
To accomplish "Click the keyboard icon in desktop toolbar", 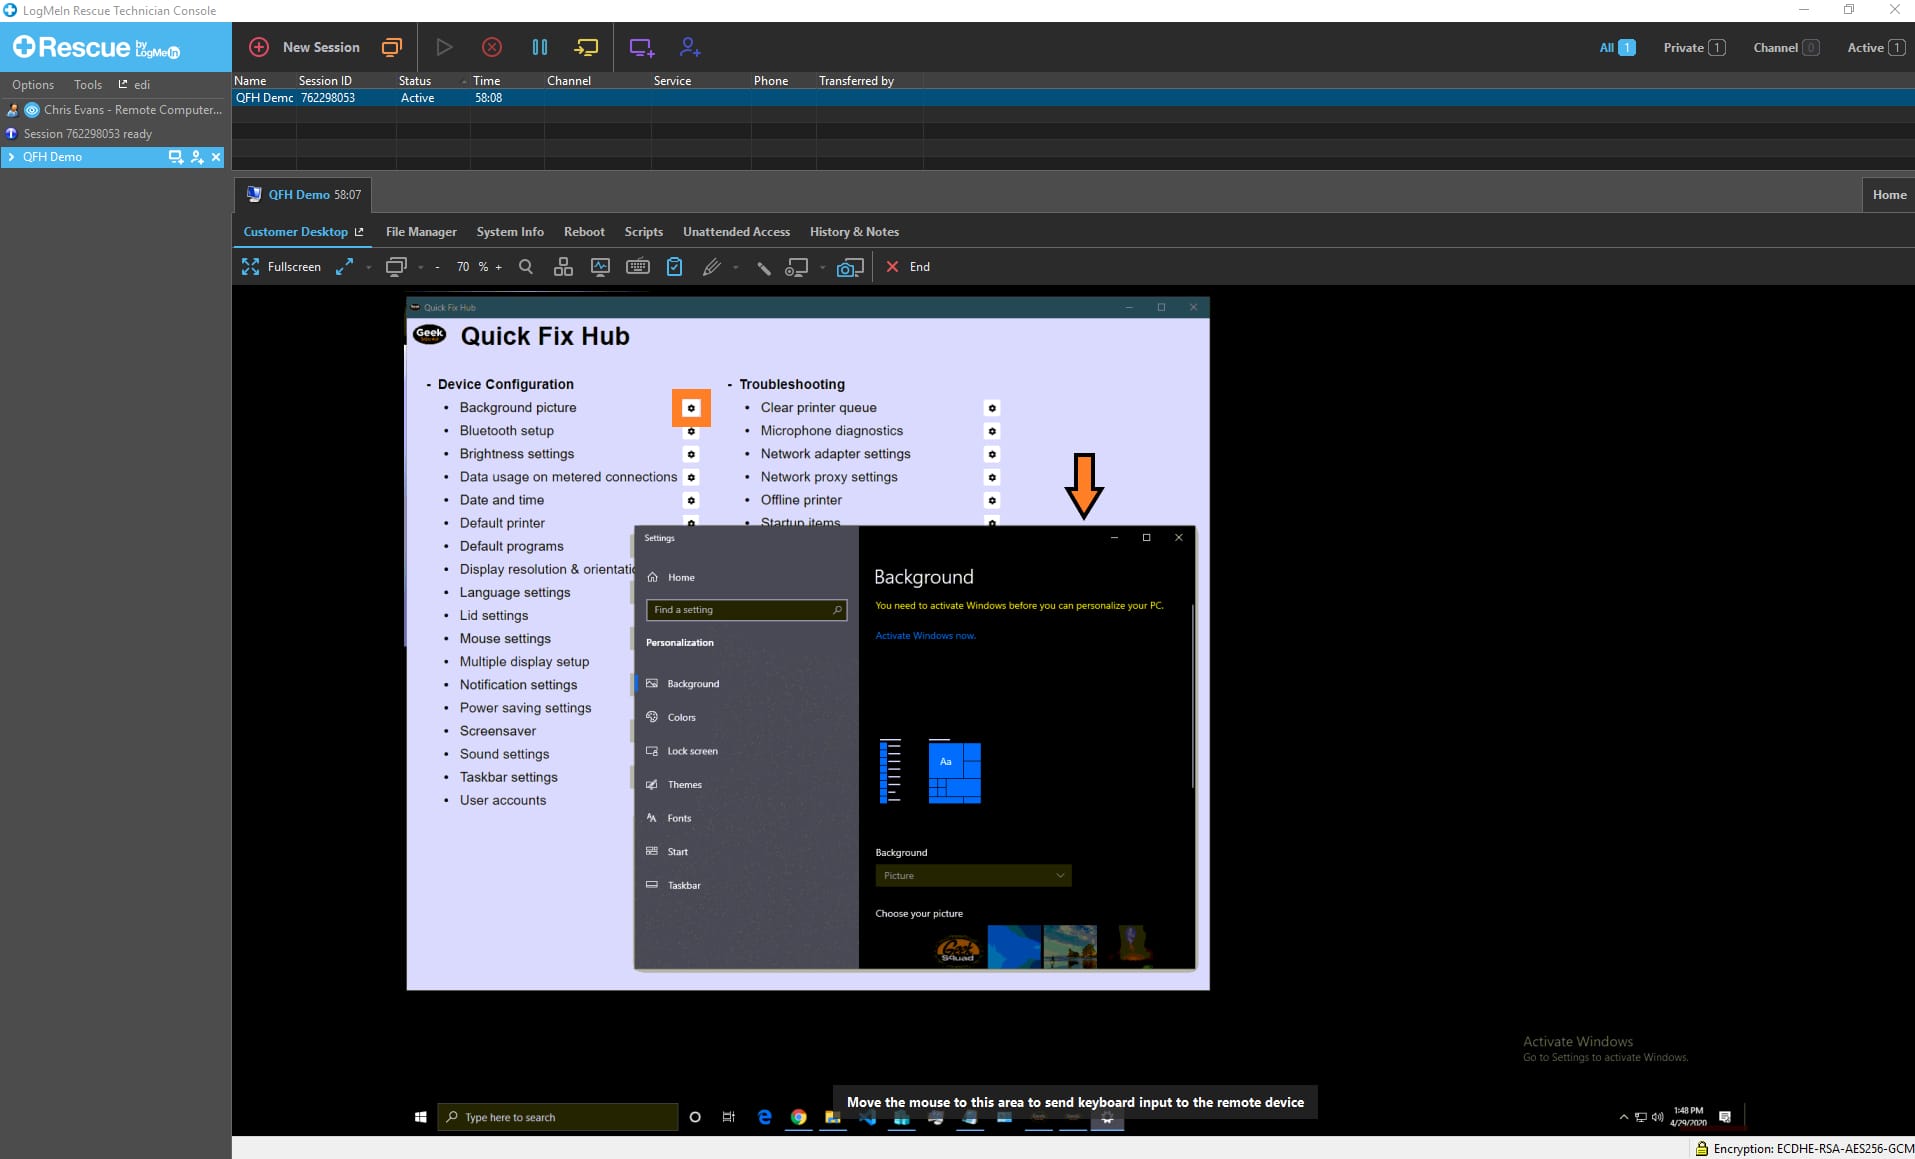I will point(637,267).
